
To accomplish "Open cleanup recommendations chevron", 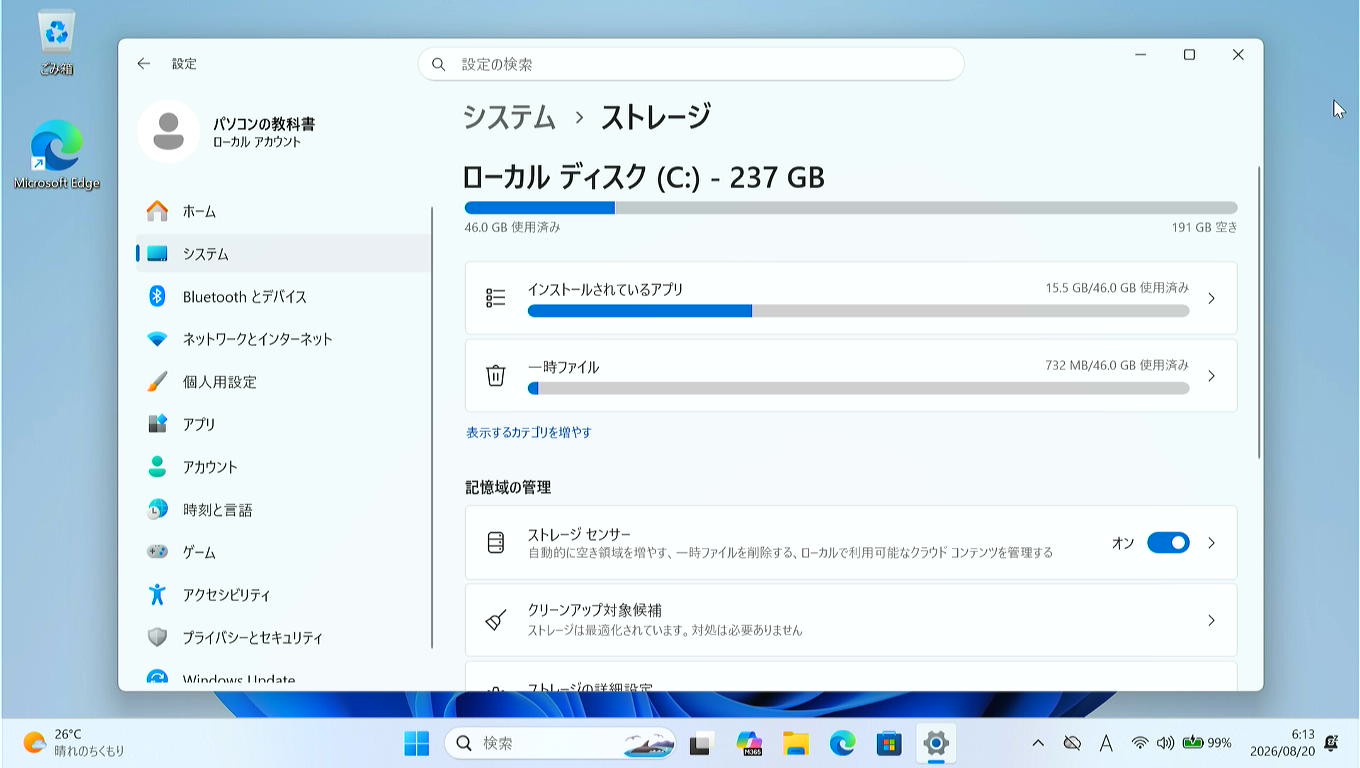I will pyautogui.click(x=1211, y=620).
